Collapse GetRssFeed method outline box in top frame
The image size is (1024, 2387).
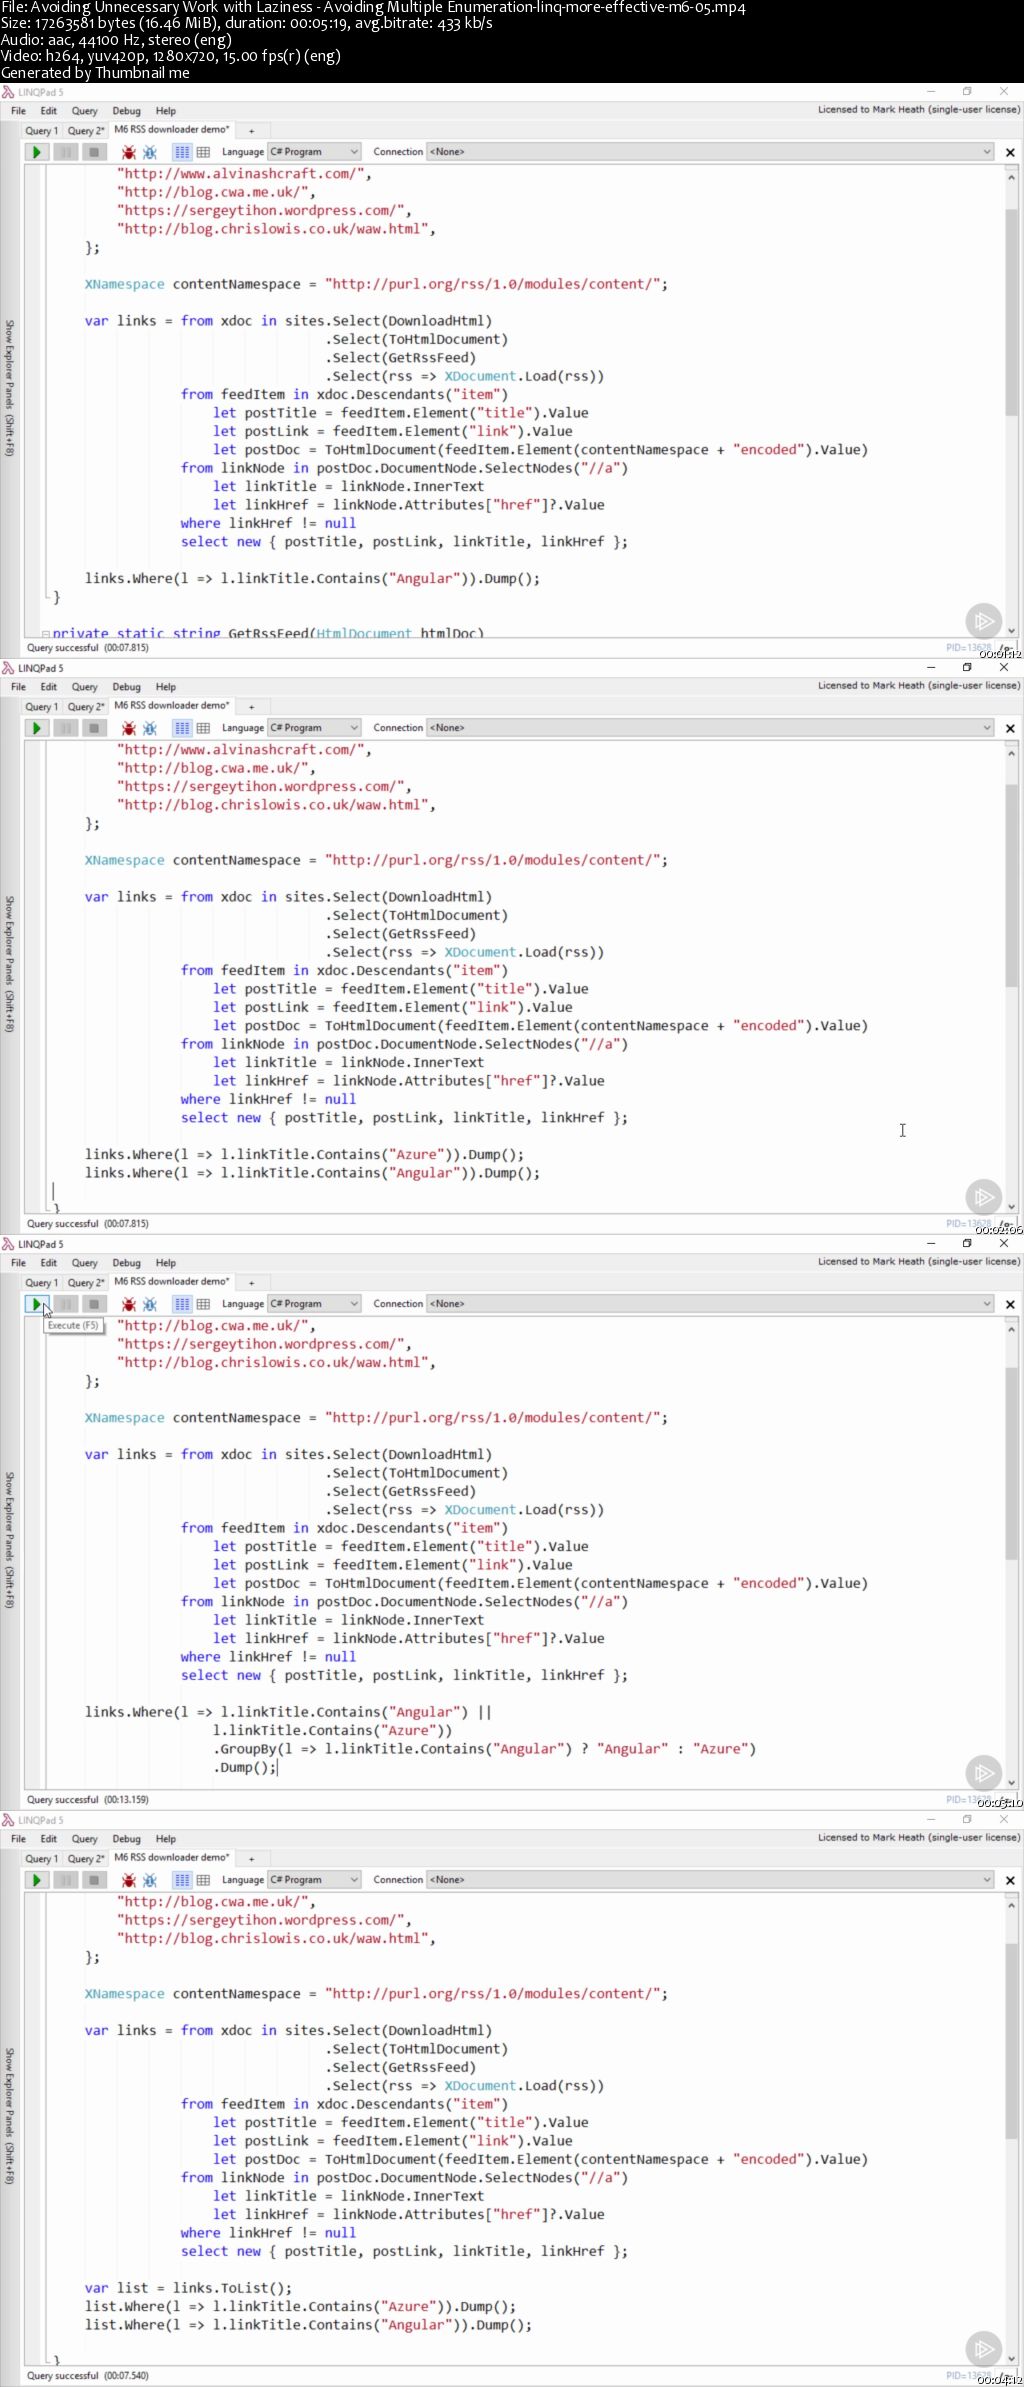45,634
